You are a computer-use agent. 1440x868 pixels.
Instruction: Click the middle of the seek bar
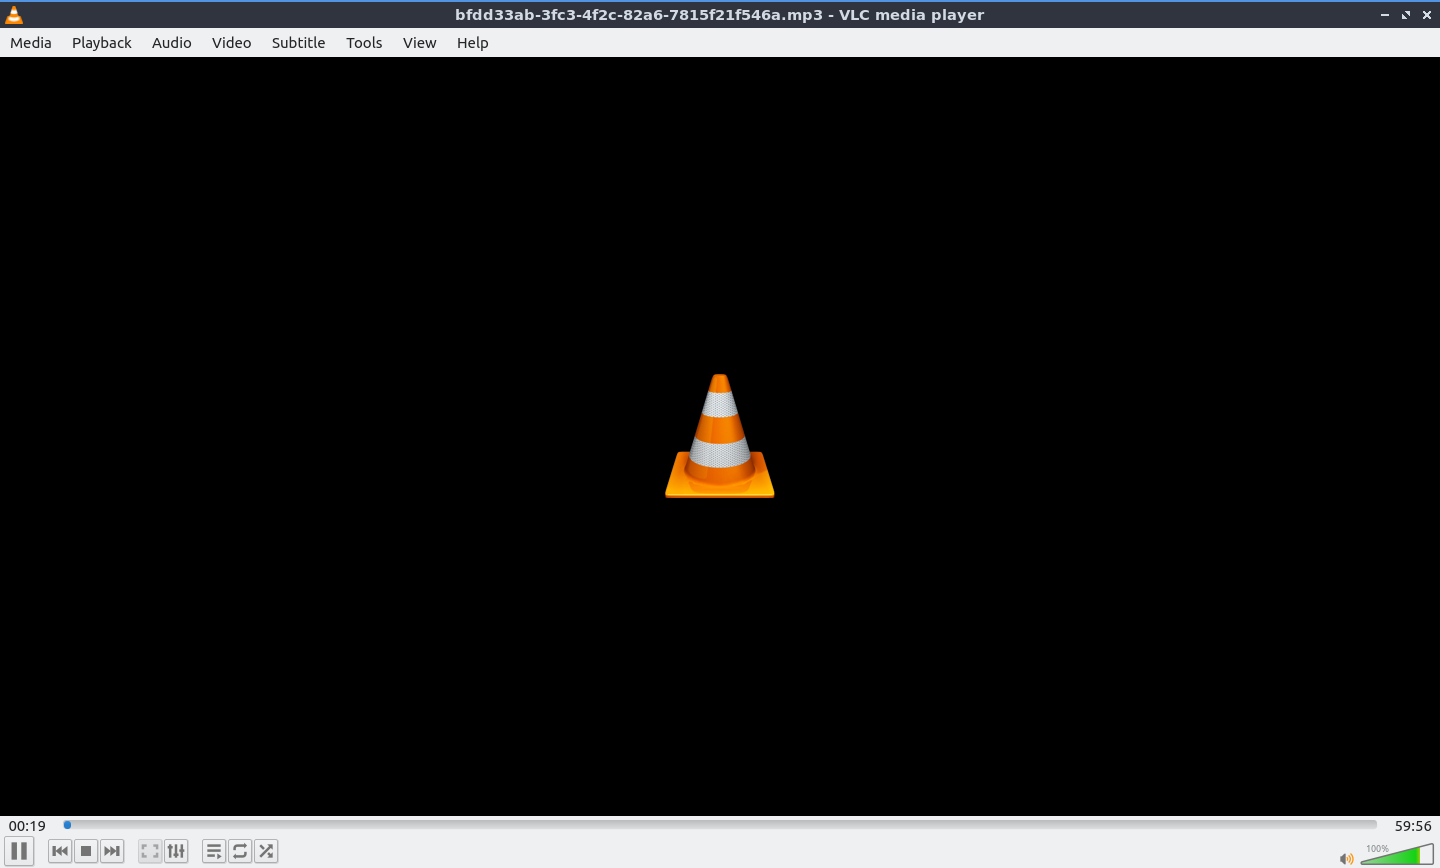(x=720, y=825)
